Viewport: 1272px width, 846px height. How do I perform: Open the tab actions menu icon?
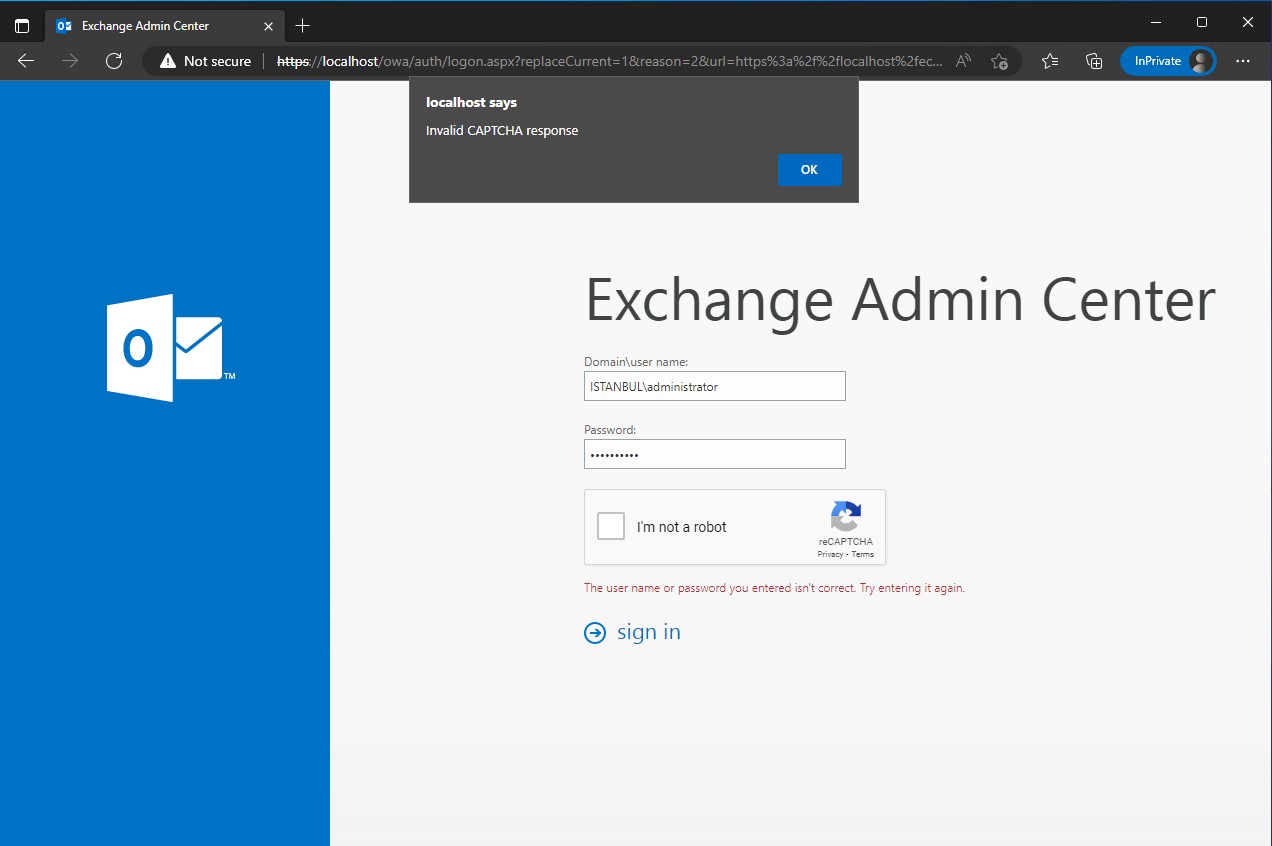coord(22,25)
